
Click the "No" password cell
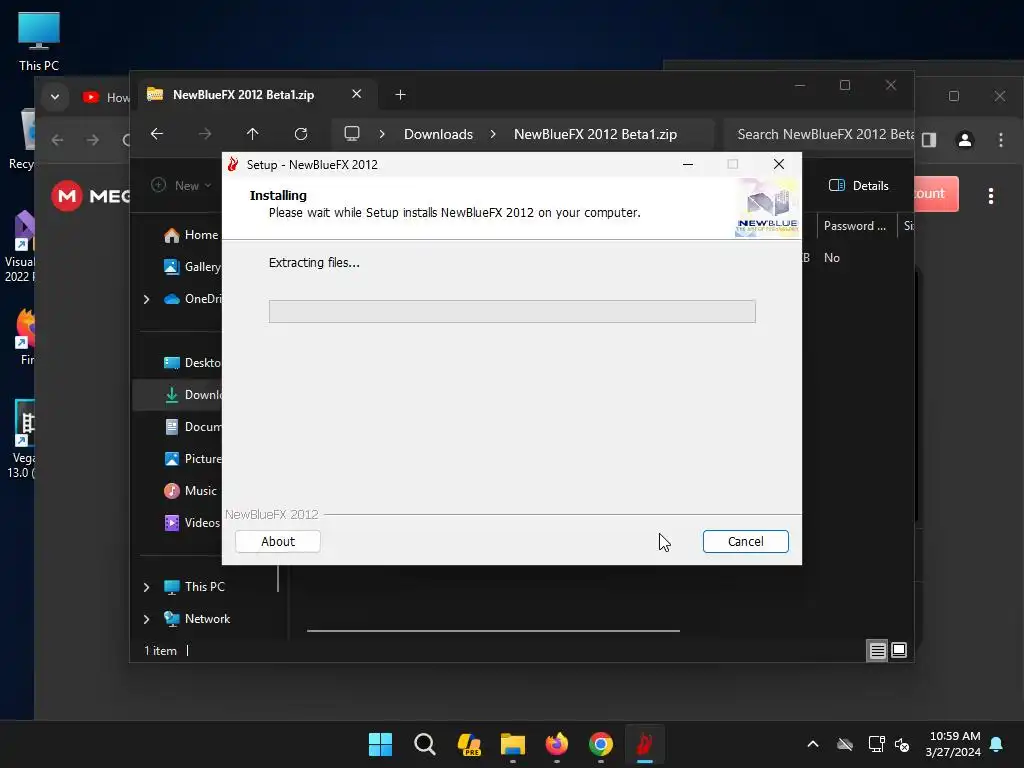(831, 258)
